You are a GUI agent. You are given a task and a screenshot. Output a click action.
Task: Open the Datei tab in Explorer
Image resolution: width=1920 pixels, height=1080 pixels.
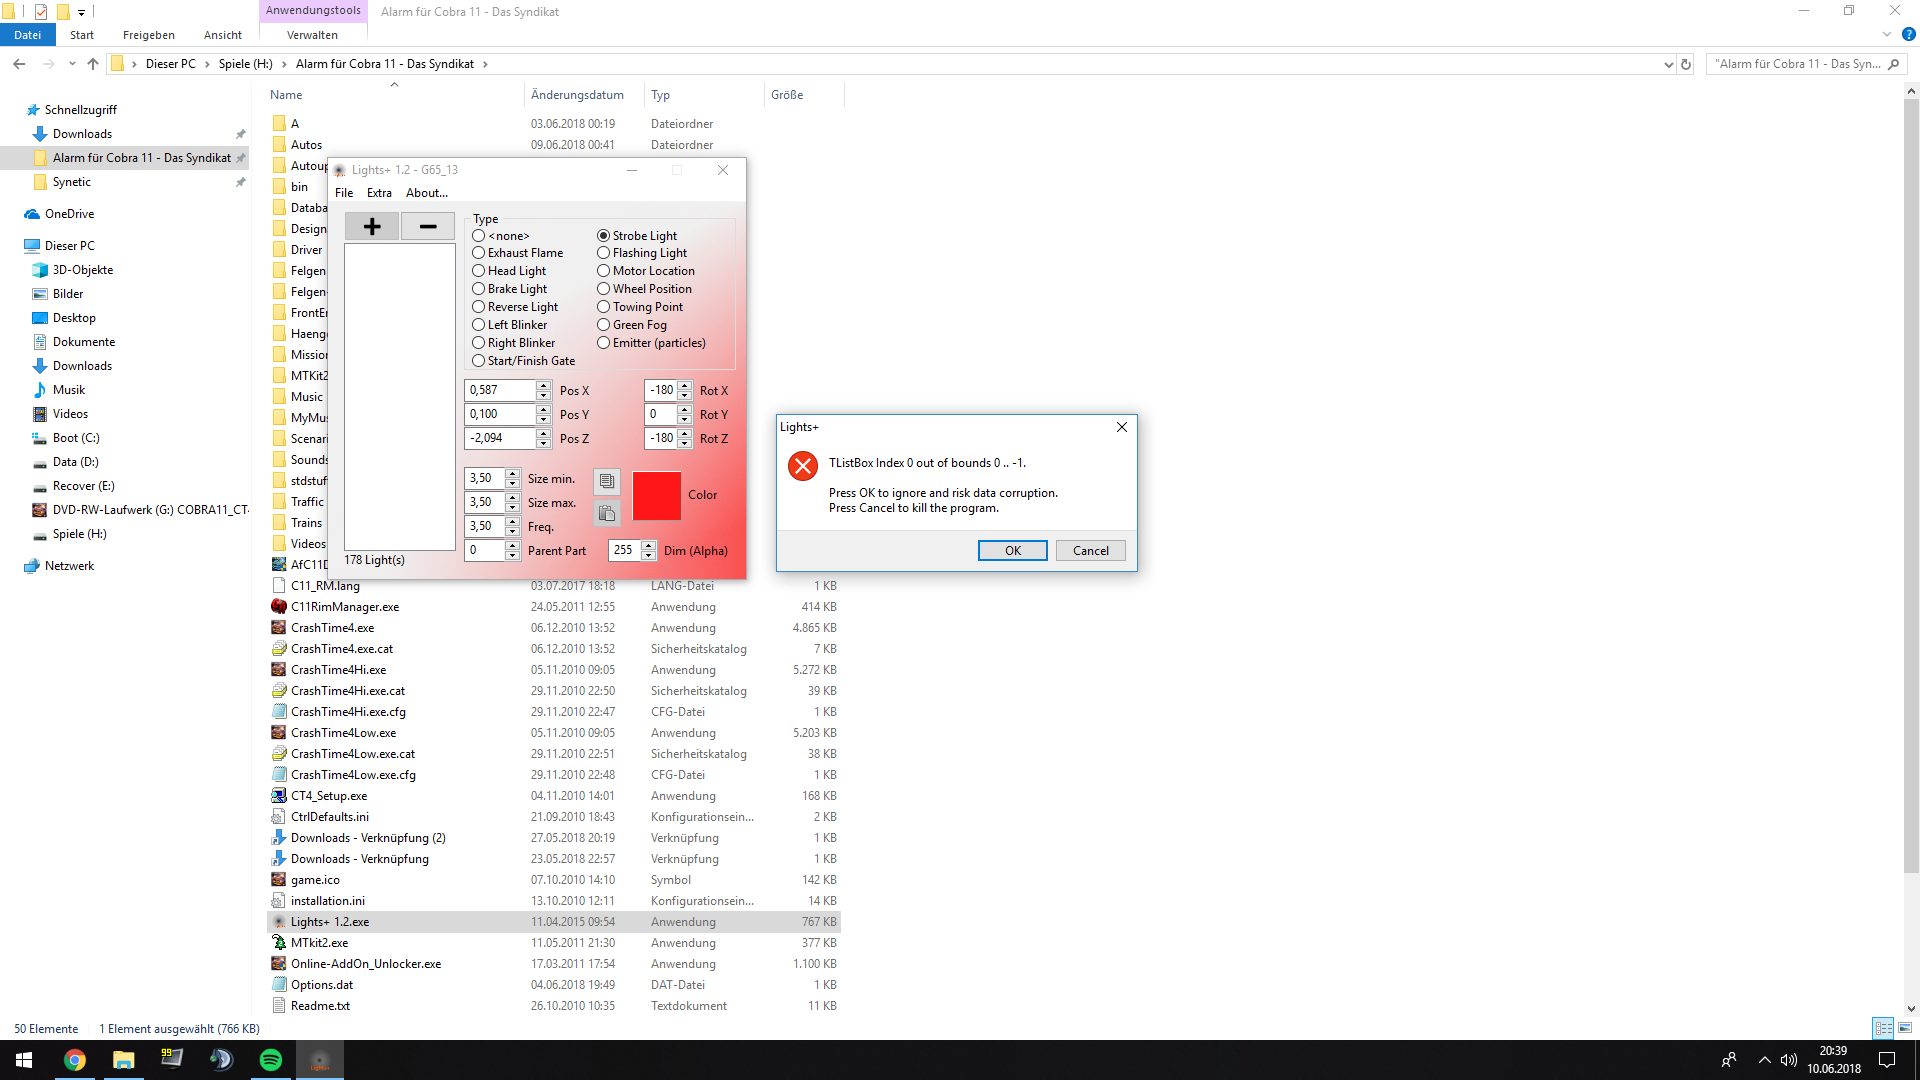point(28,34)
